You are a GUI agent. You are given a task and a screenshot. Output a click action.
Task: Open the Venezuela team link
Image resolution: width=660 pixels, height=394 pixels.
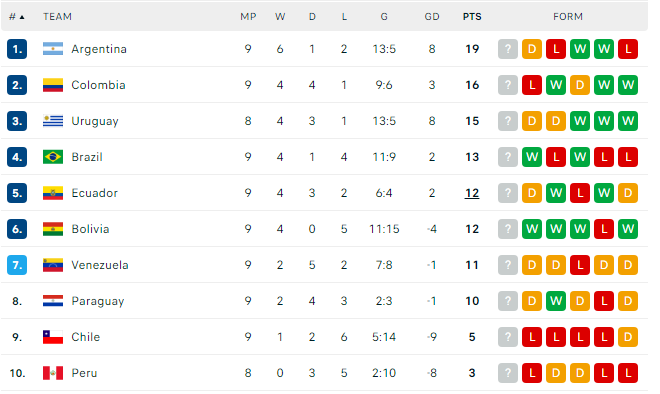pyautogui.click(x=100, y=265)
